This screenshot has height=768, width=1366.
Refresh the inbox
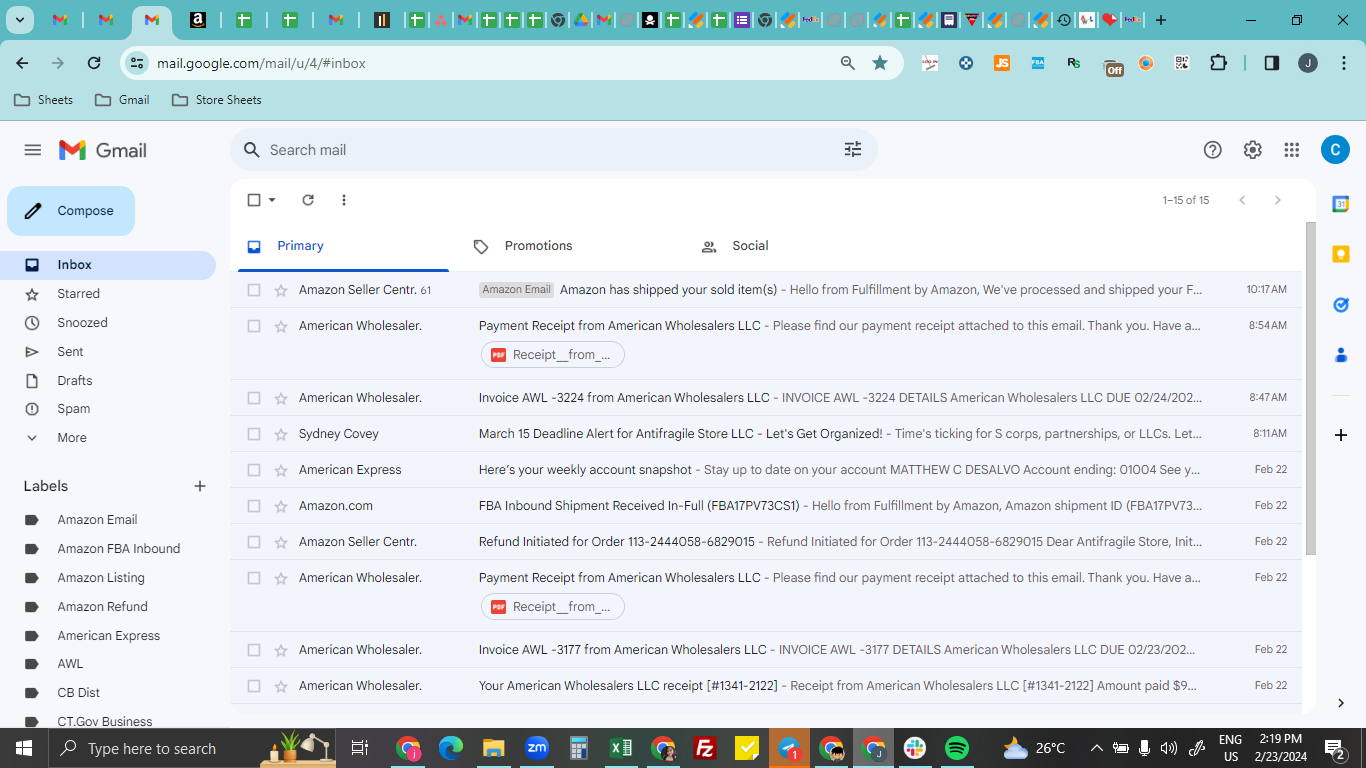308,200
